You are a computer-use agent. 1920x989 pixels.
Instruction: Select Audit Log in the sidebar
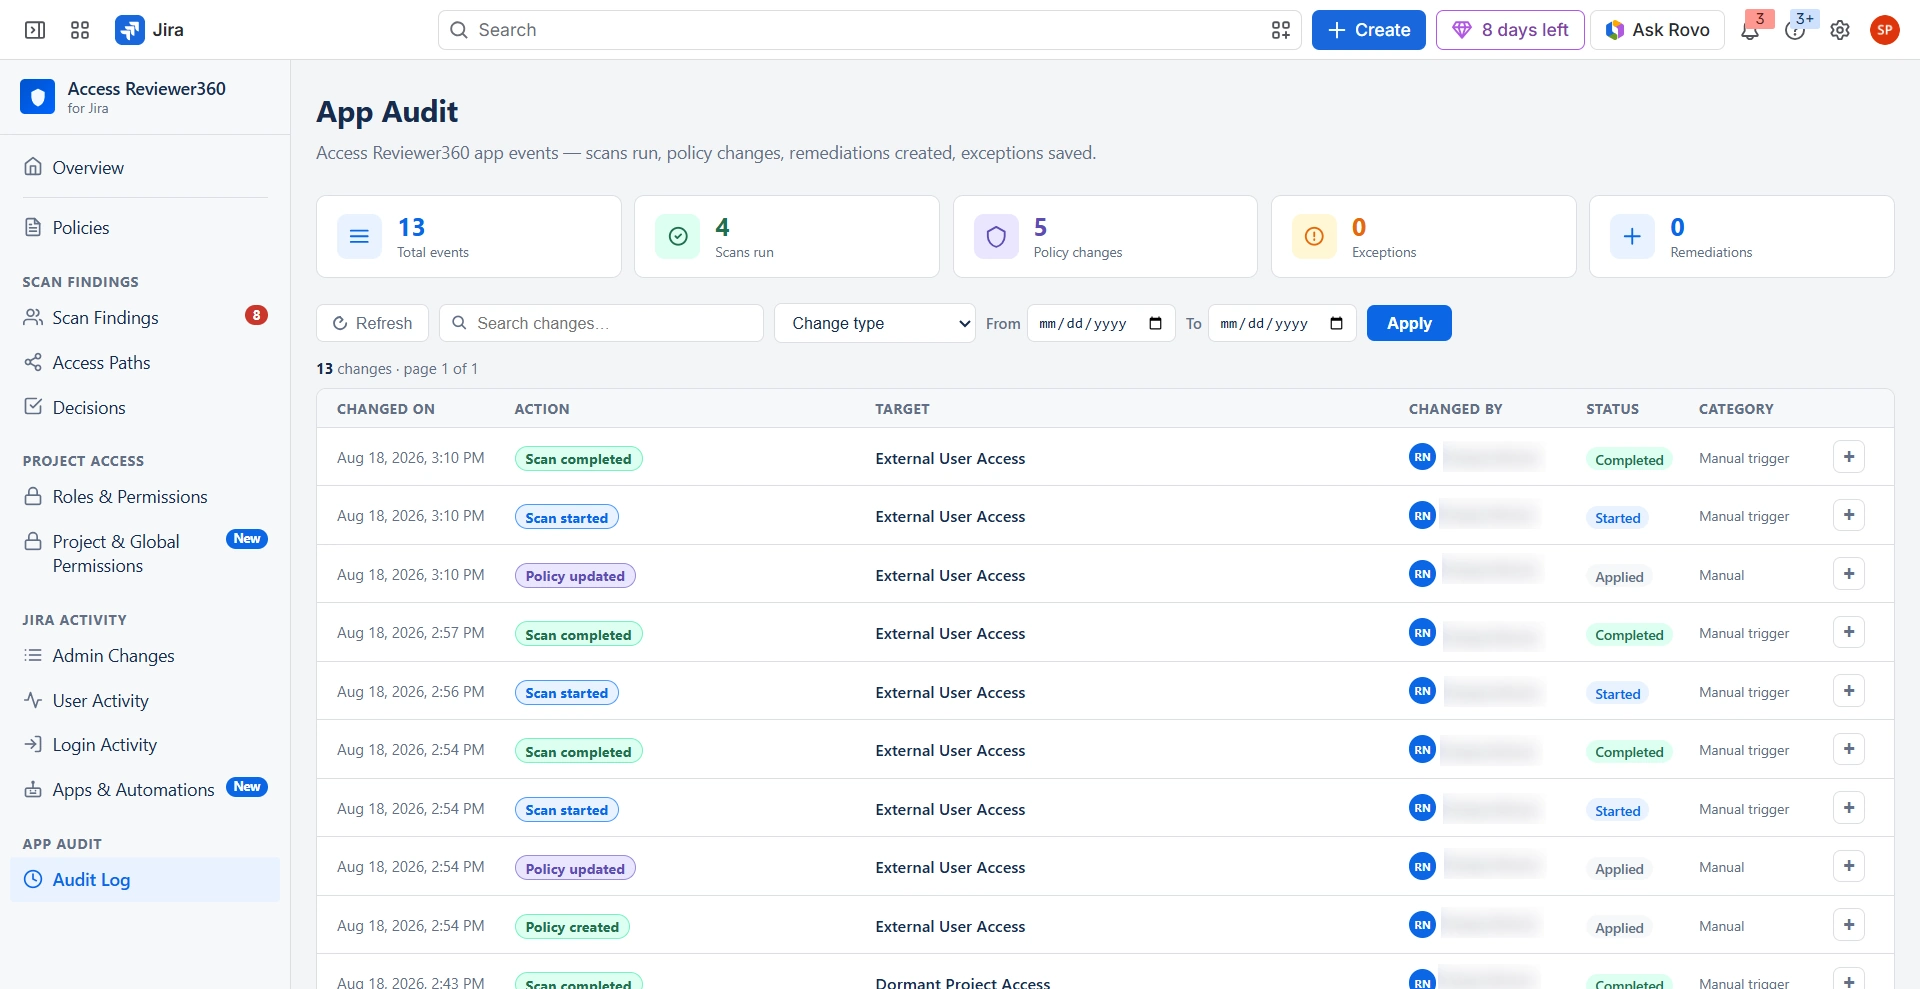(x=145, y=879)
